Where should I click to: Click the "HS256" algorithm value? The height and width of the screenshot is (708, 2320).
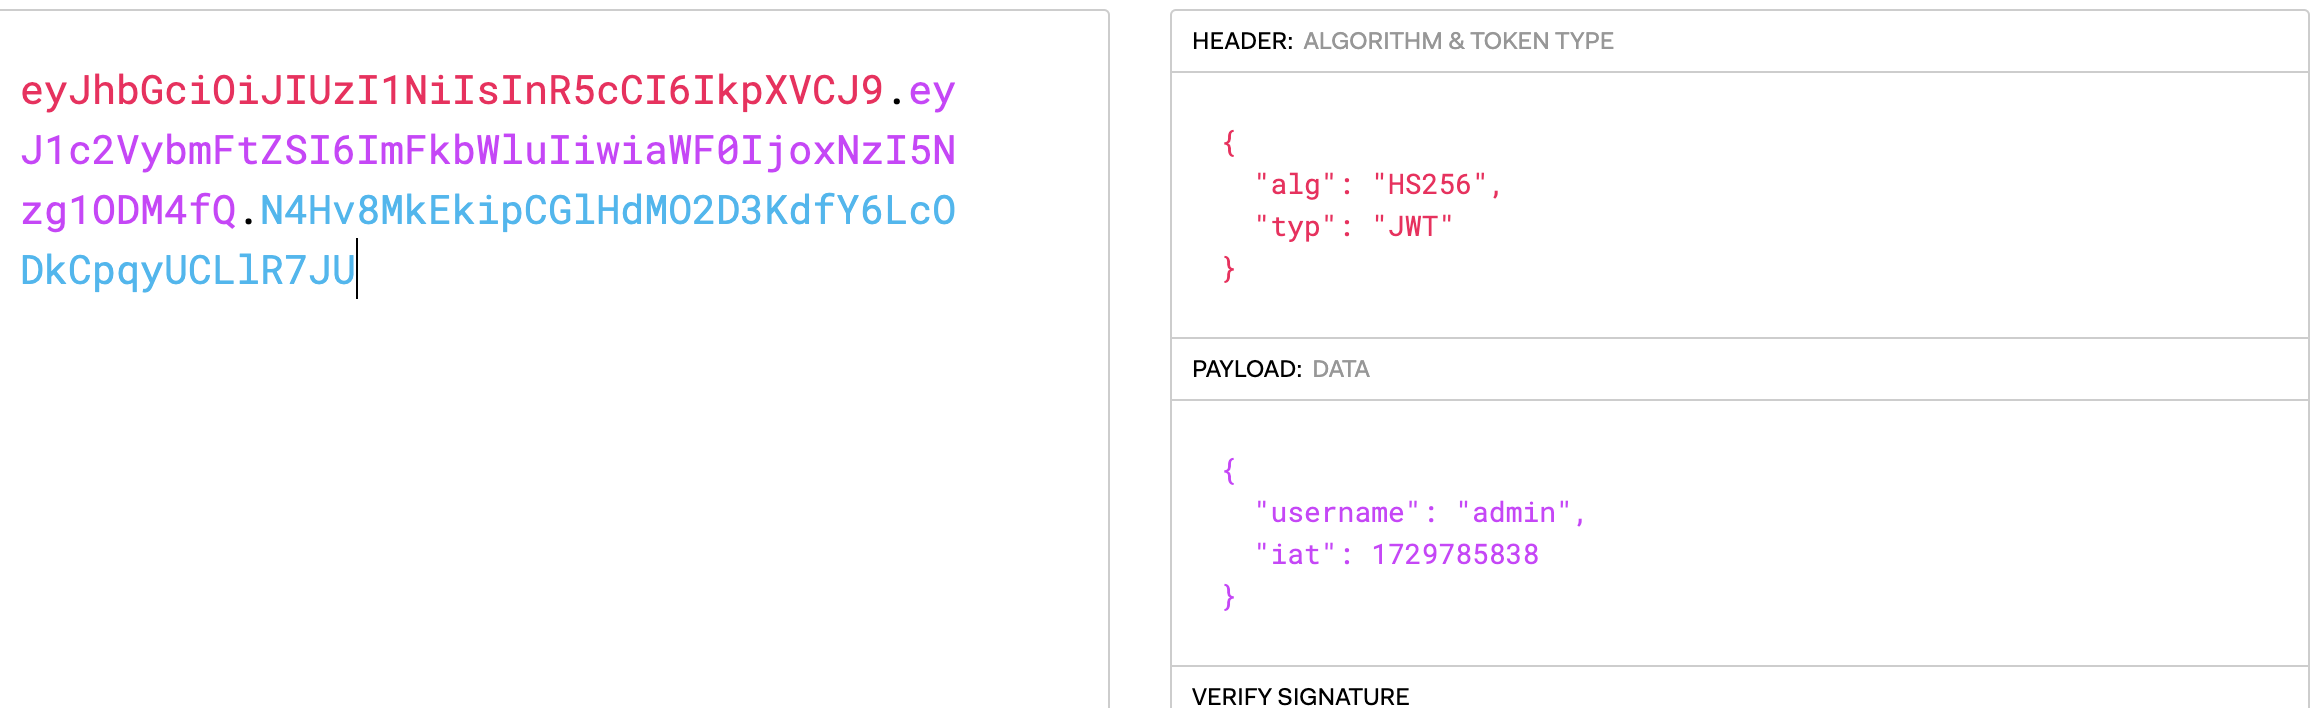[x=1429, y=185]
